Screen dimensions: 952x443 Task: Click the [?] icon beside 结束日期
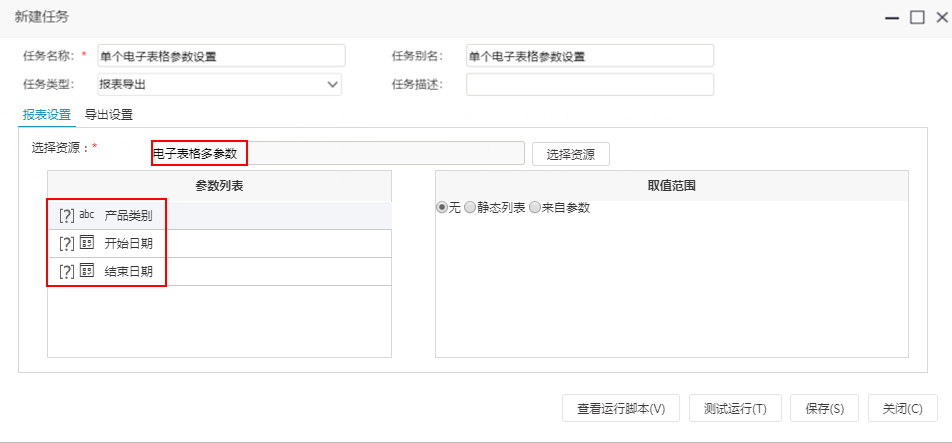coord(66,271)
